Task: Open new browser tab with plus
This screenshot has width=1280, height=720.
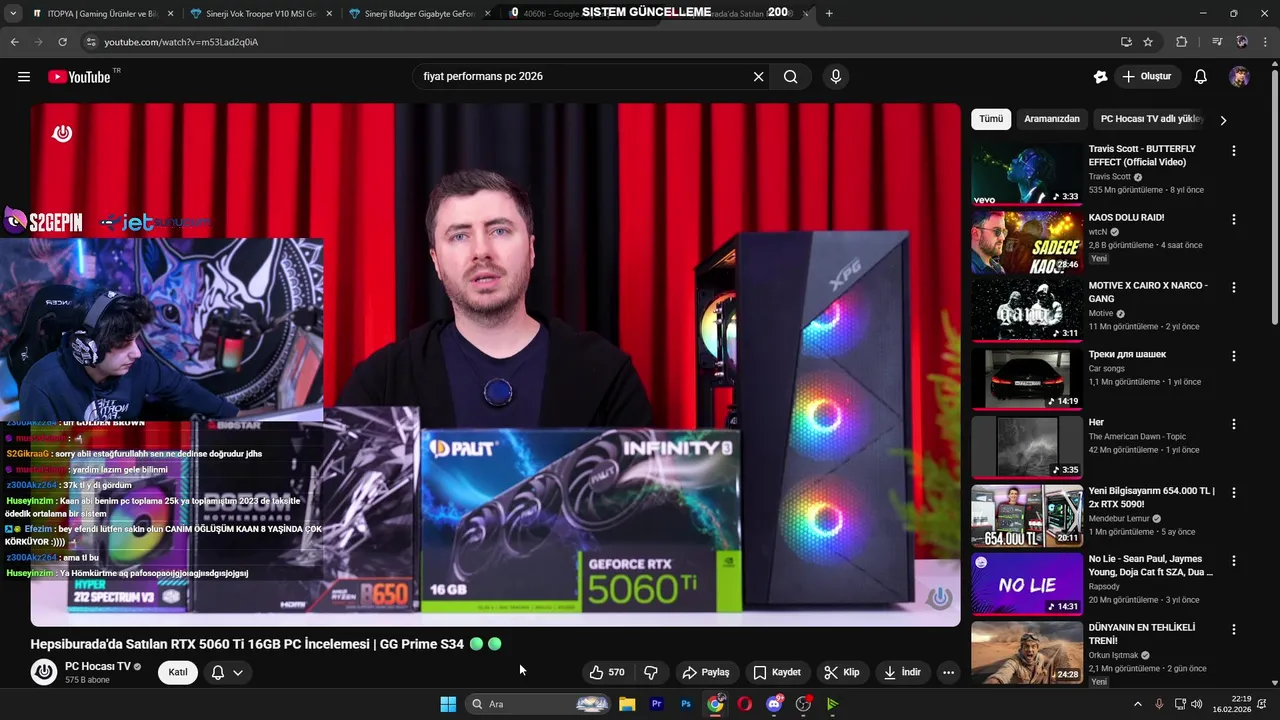Action: click(829, 13)
